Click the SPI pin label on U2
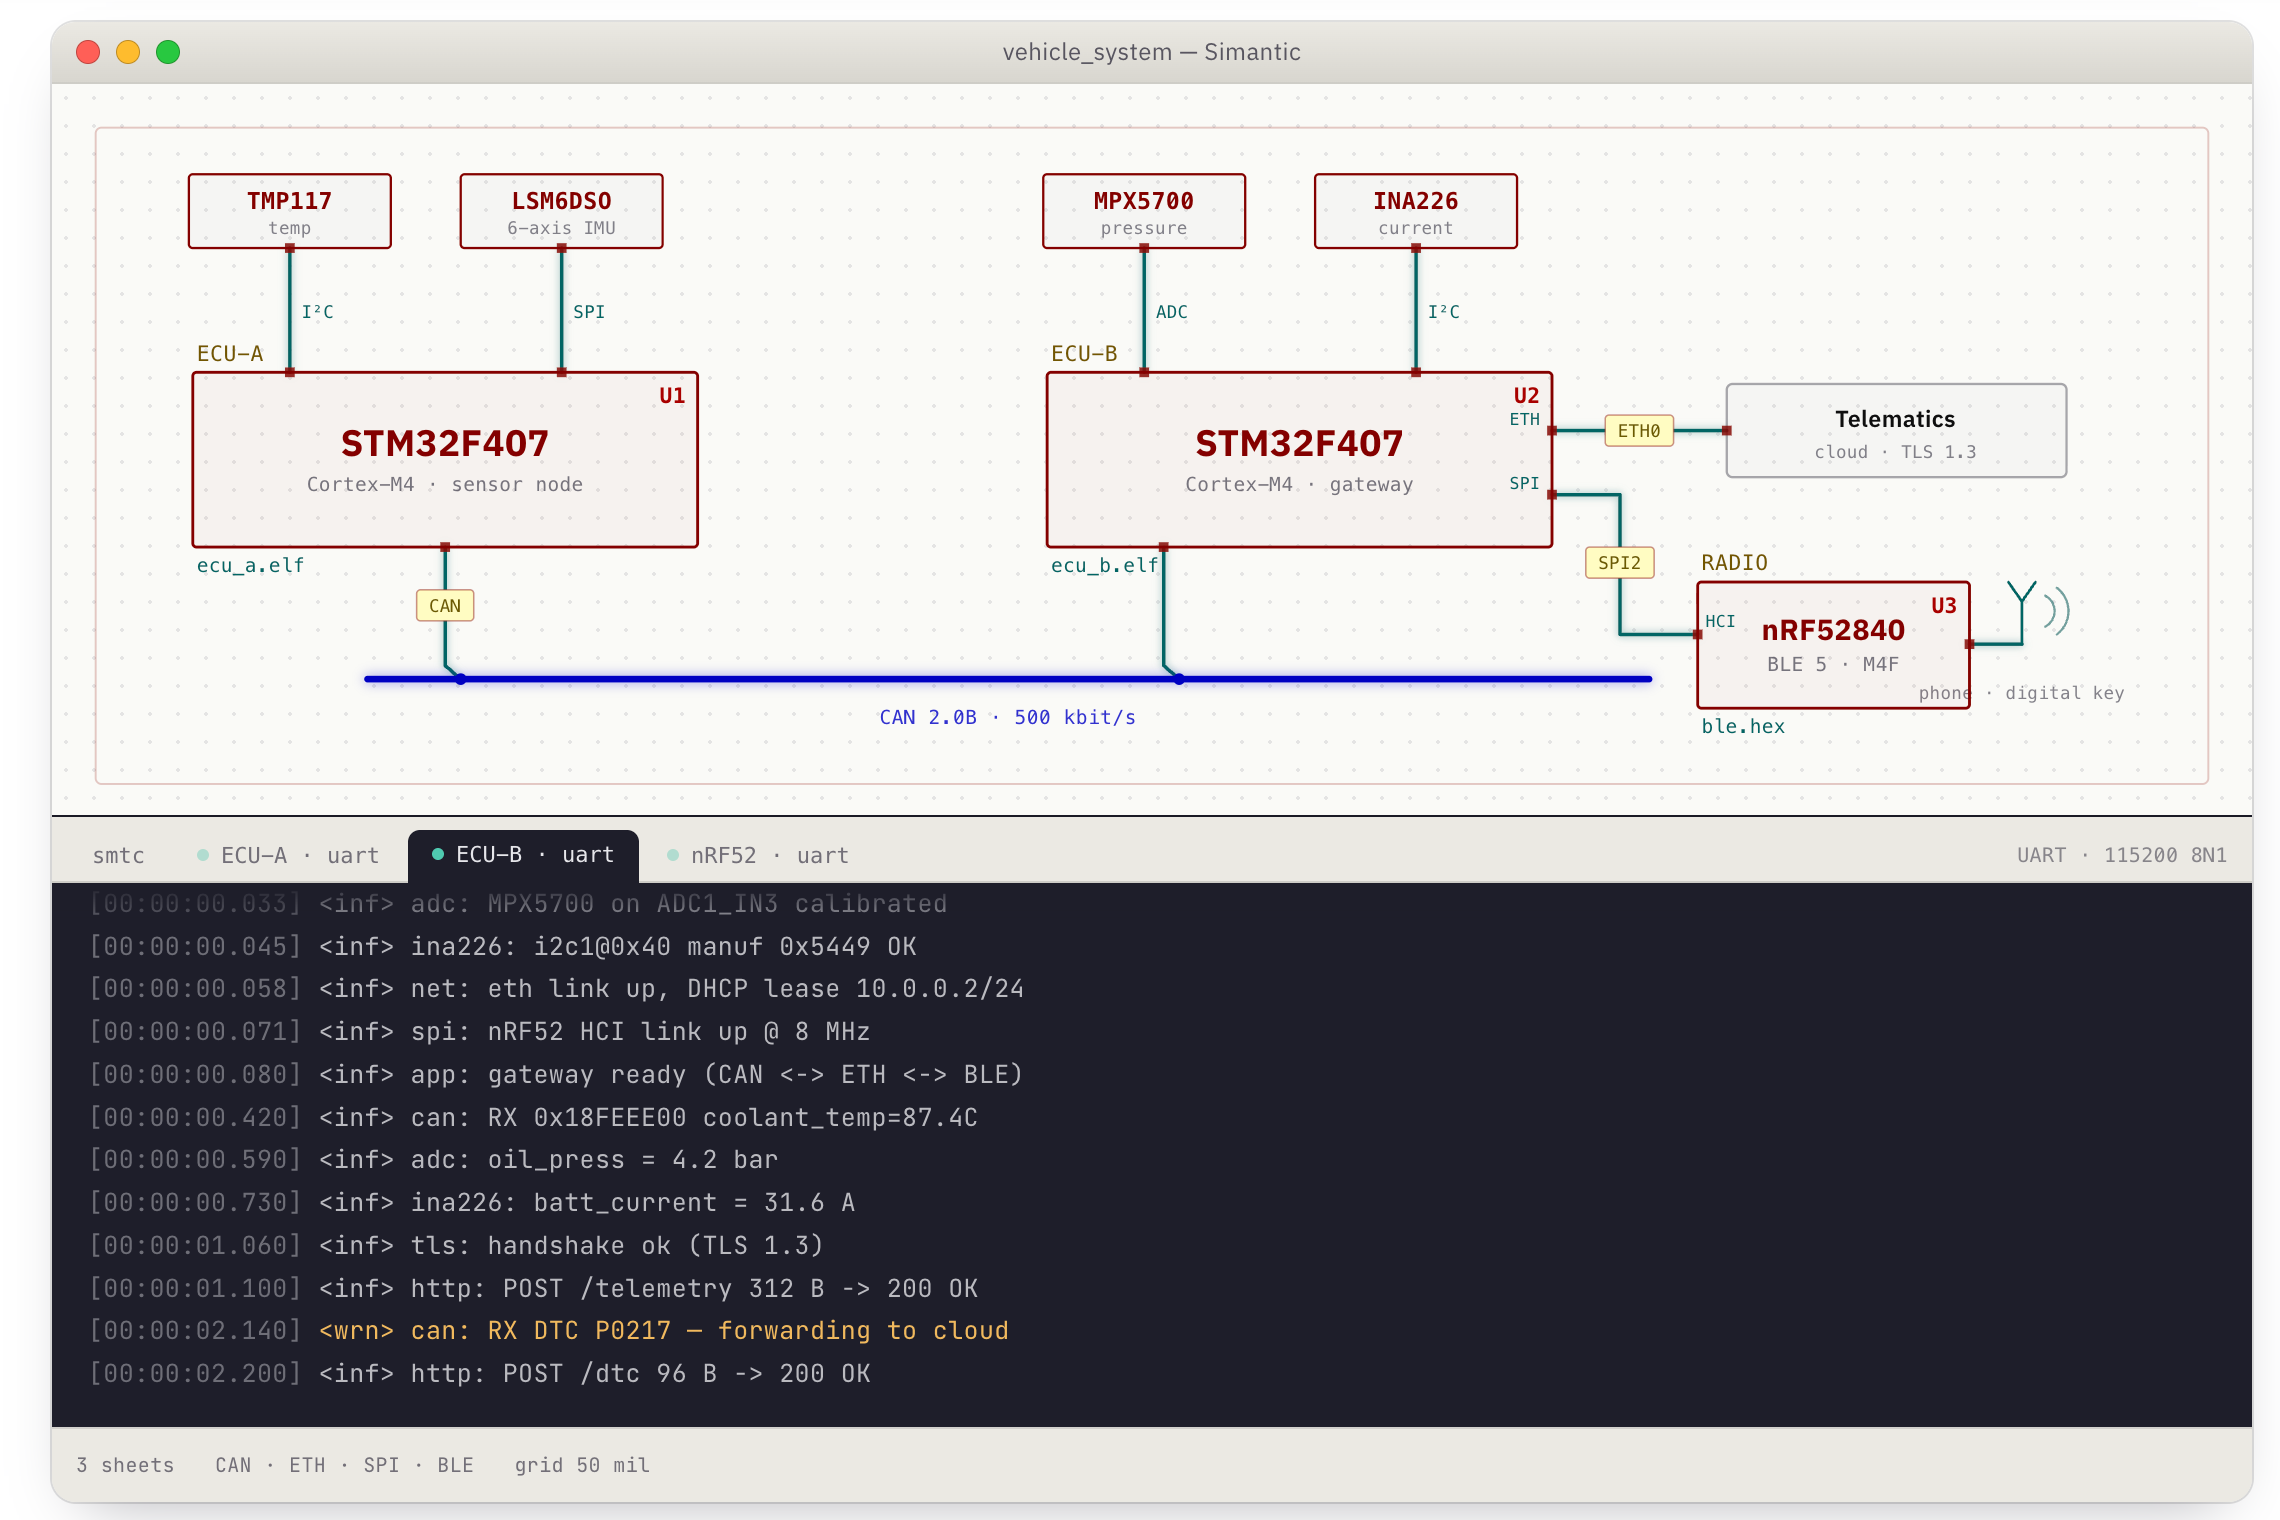 click(x=1525, y=484)
